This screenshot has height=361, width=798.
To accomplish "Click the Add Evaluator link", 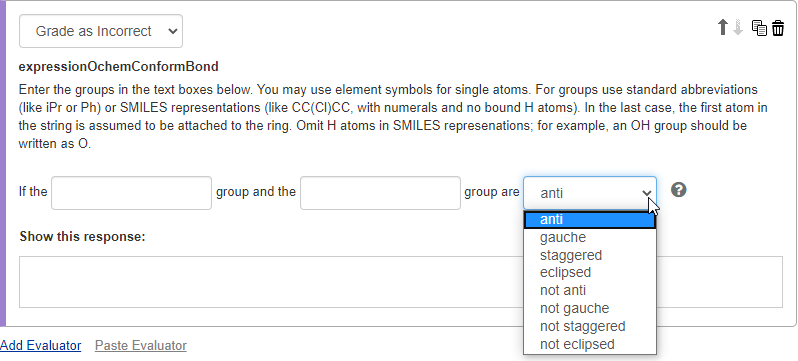I will [x=41, y=346].
